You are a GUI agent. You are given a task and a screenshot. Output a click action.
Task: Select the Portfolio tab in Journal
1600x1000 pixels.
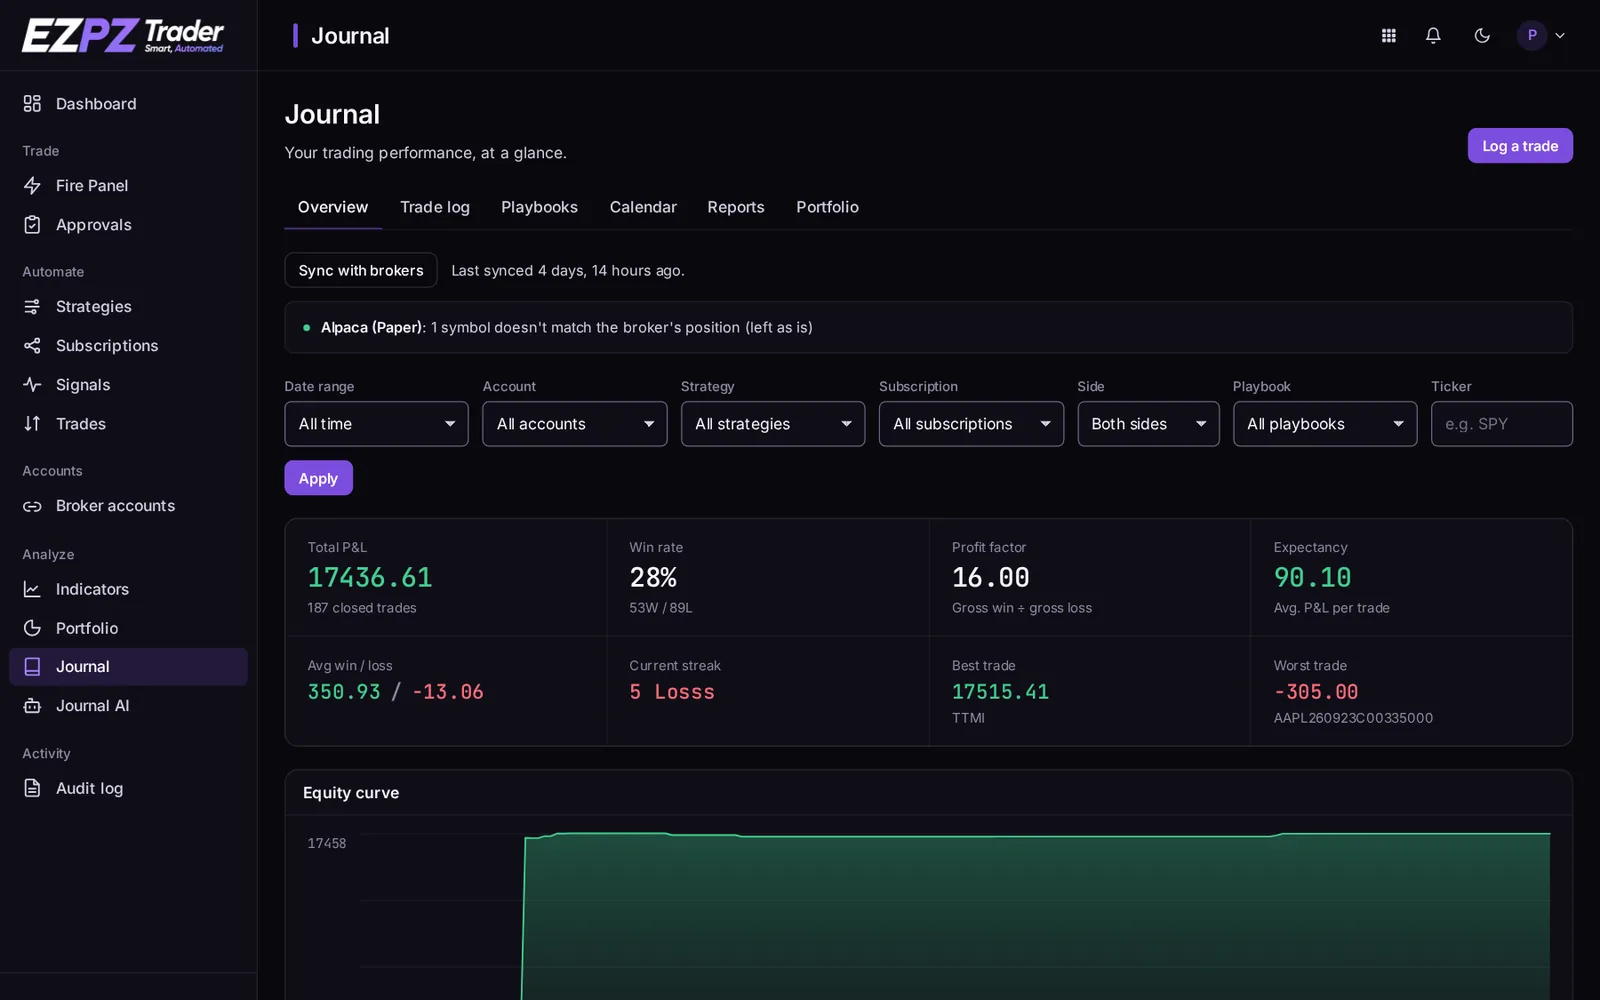point(827,207)
